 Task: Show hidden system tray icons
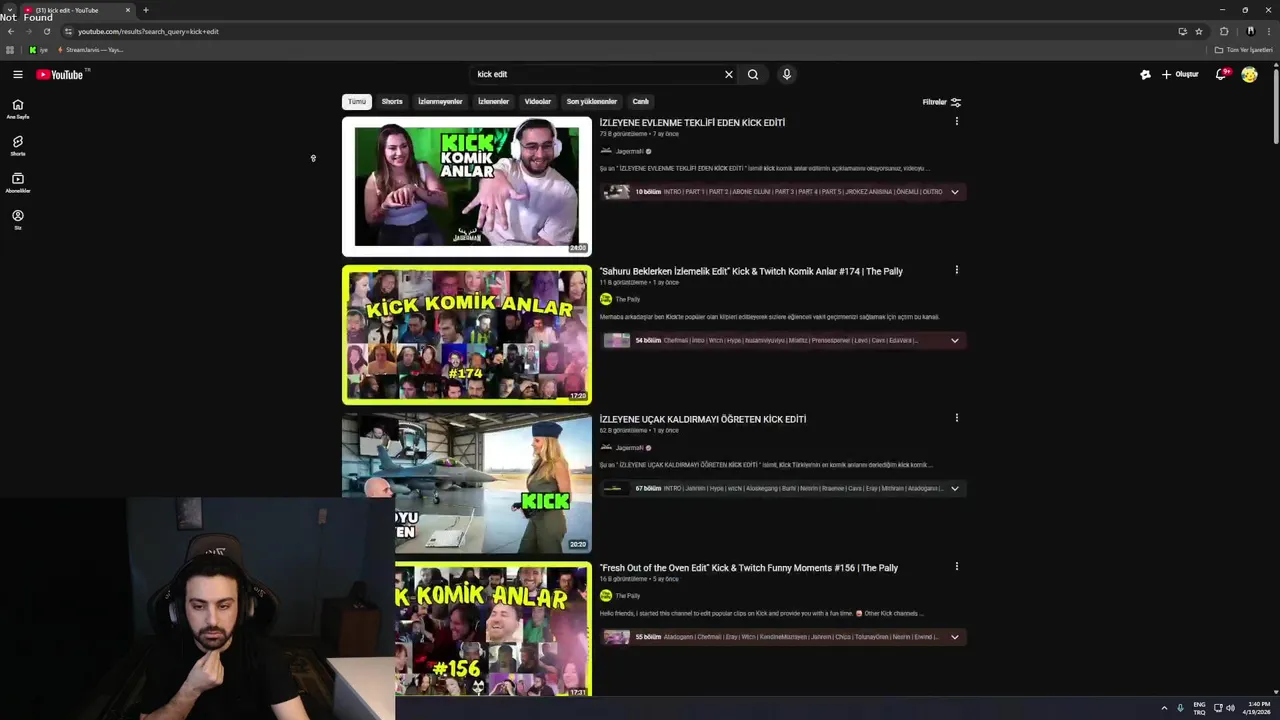coord(1164,708)
